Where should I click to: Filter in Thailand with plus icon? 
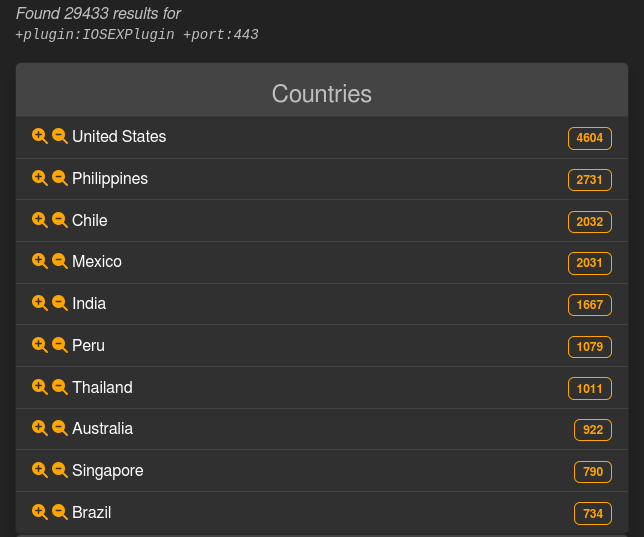40,387
